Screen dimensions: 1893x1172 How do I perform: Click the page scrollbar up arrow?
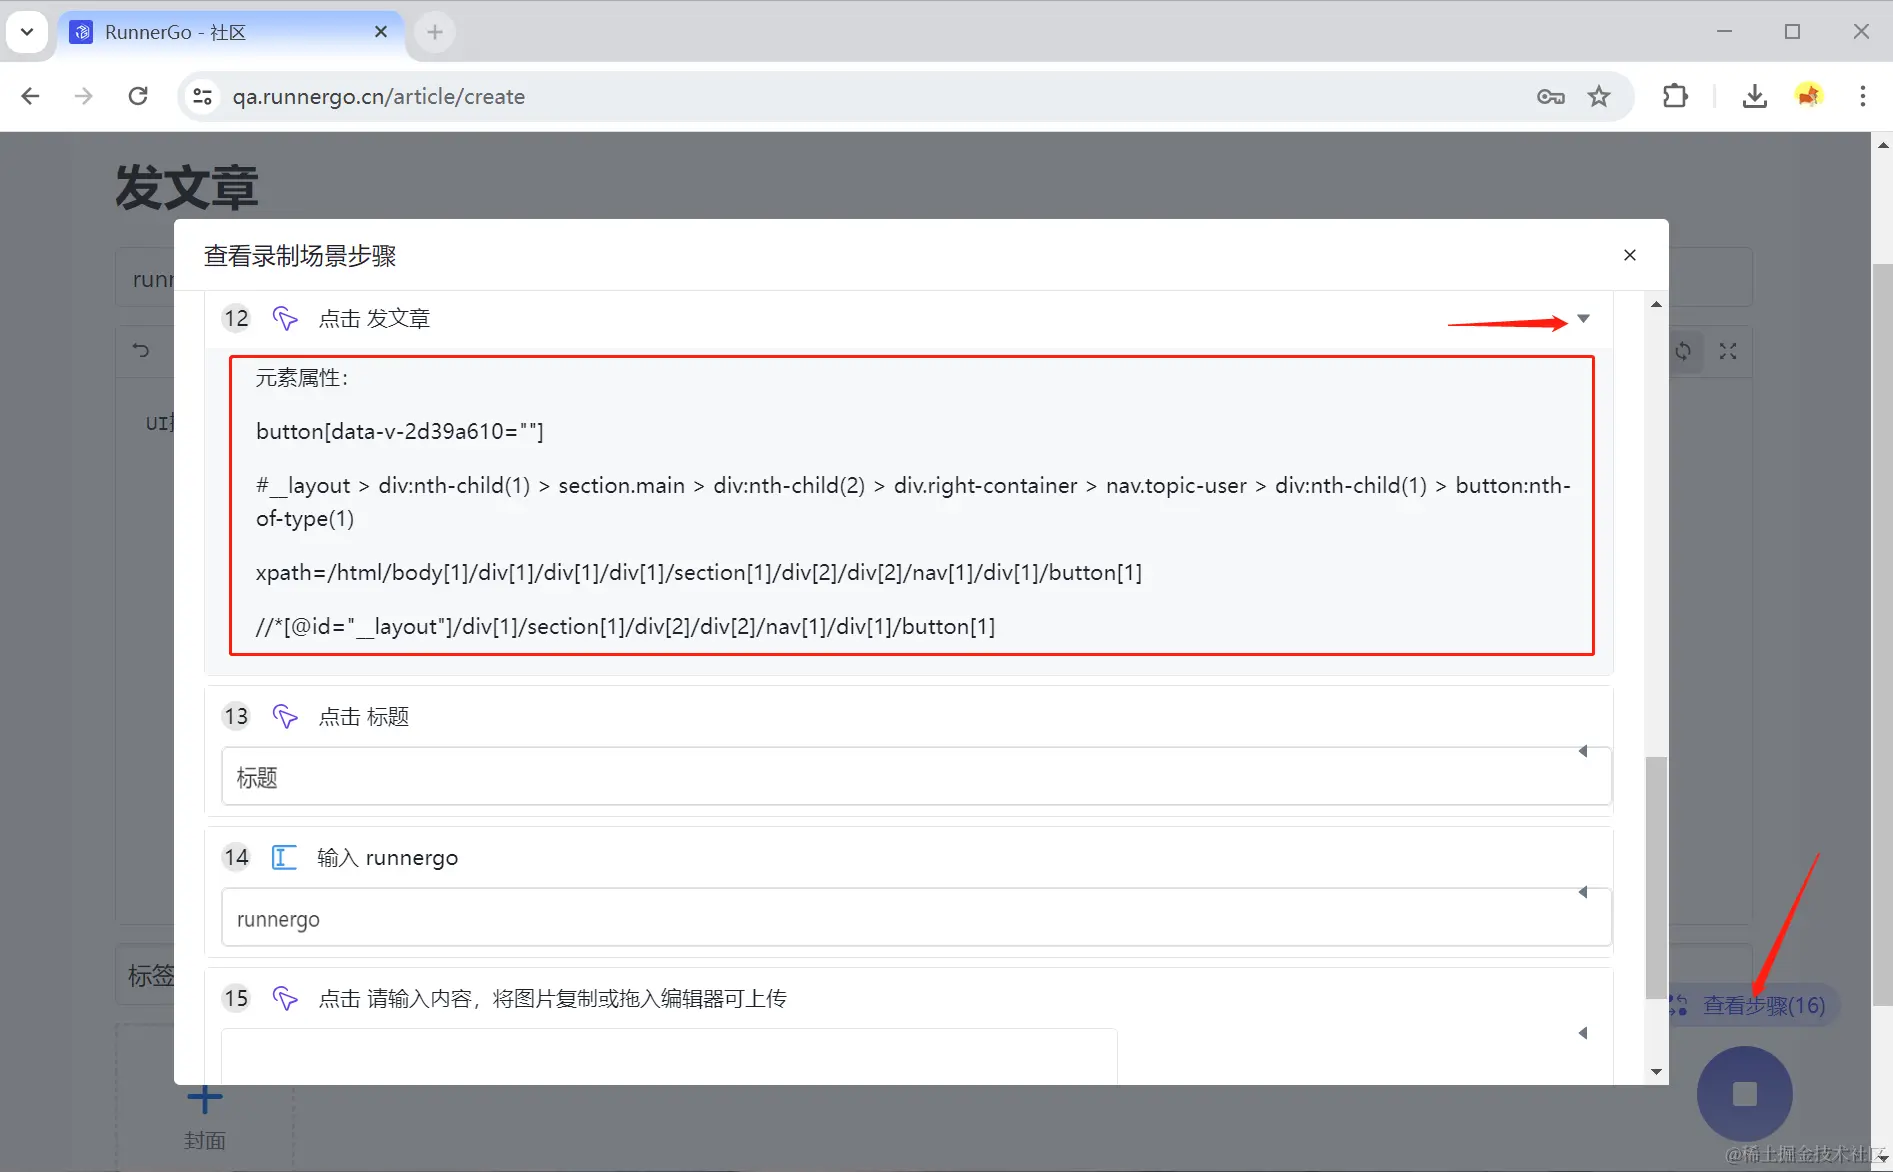(1883, 145)
